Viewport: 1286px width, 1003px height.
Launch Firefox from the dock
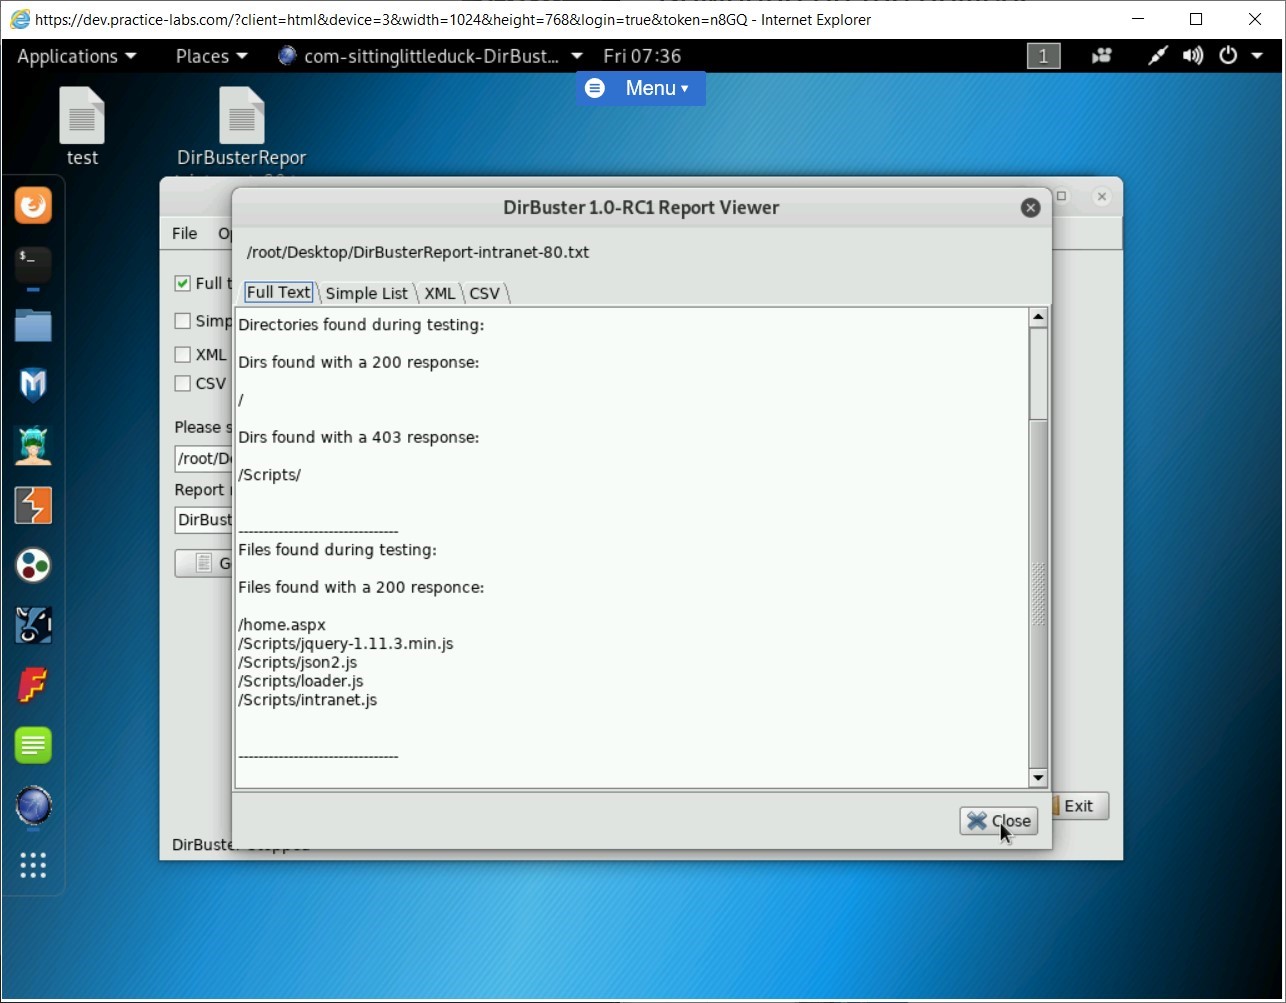click(33, 205)
